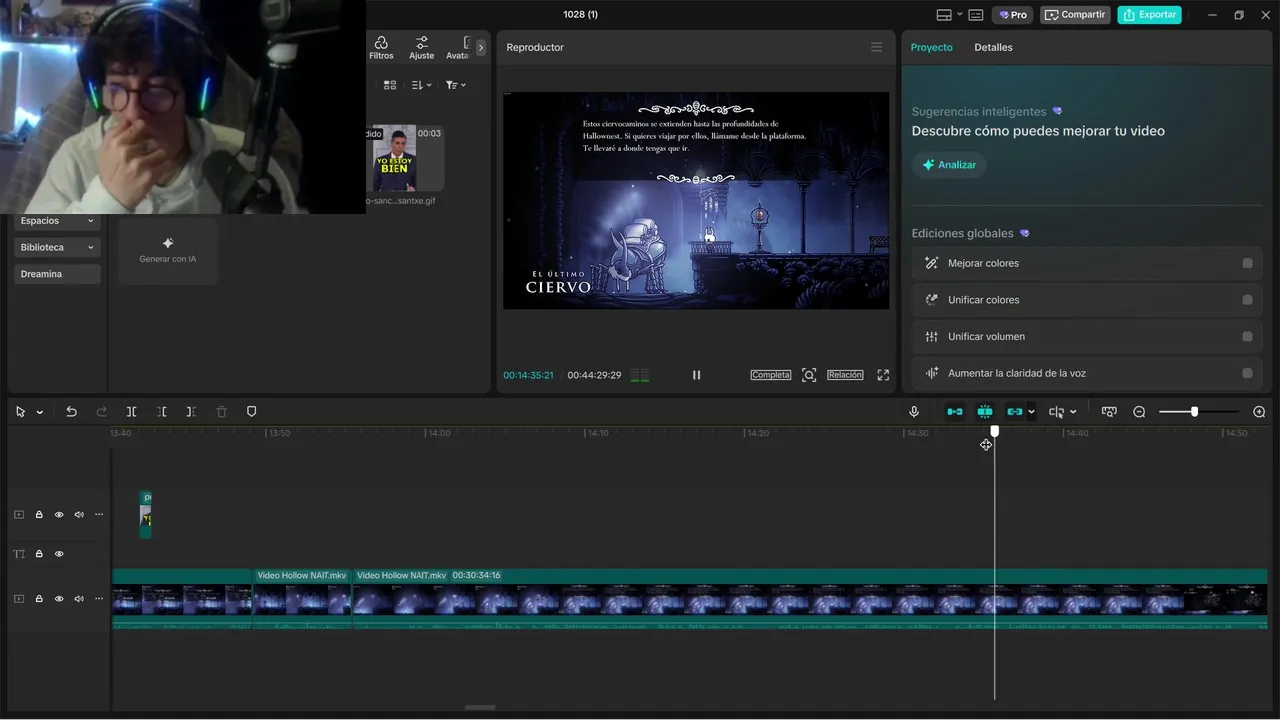Open more options for main video track
The width and height of the screenshot is (1280, 720).
tap(99, 599)
